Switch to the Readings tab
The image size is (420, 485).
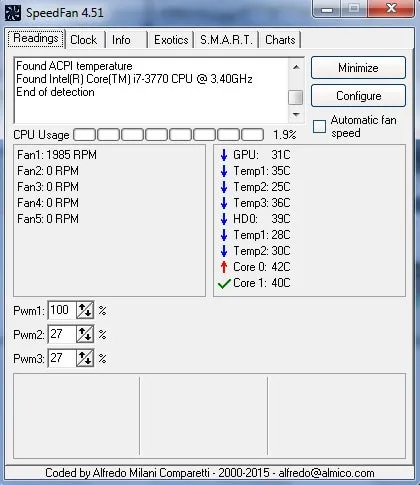point(36,39)
